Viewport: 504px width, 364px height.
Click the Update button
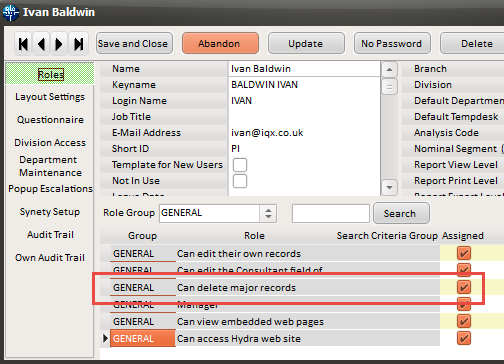(306, 43)
